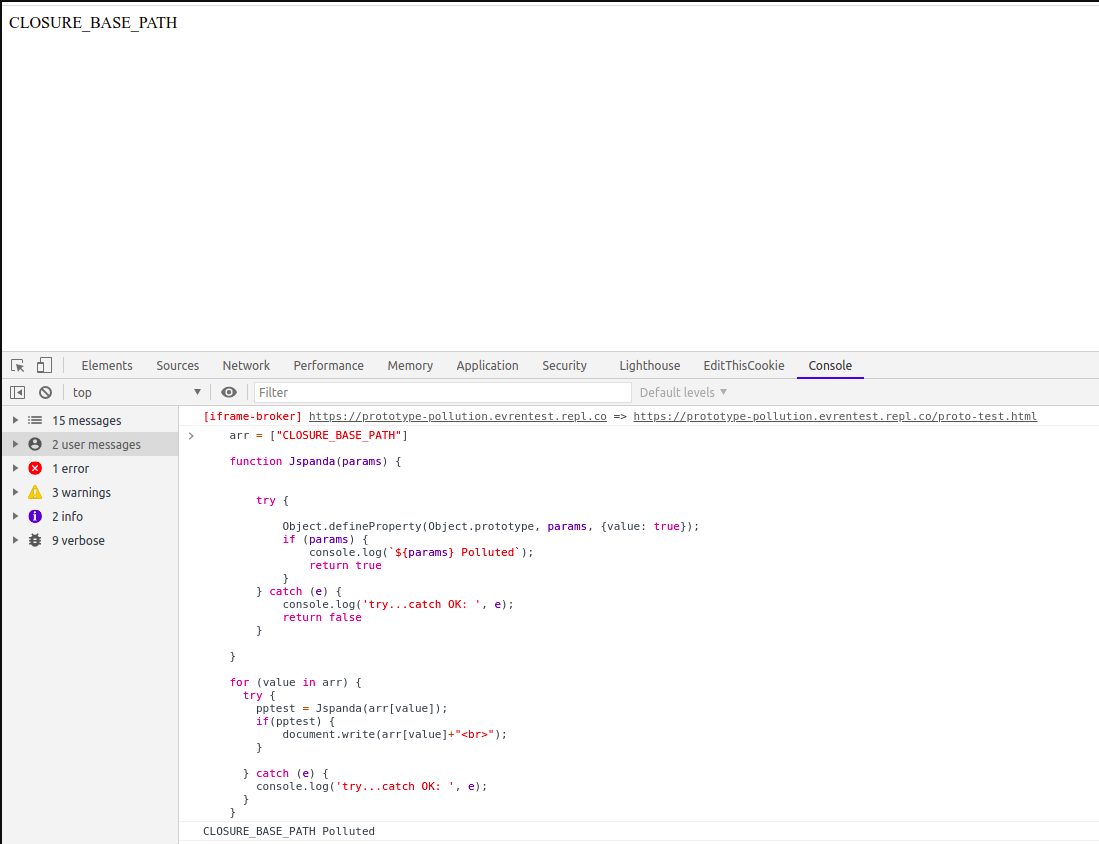Select the red error icon entry

[x=35, y=469]
